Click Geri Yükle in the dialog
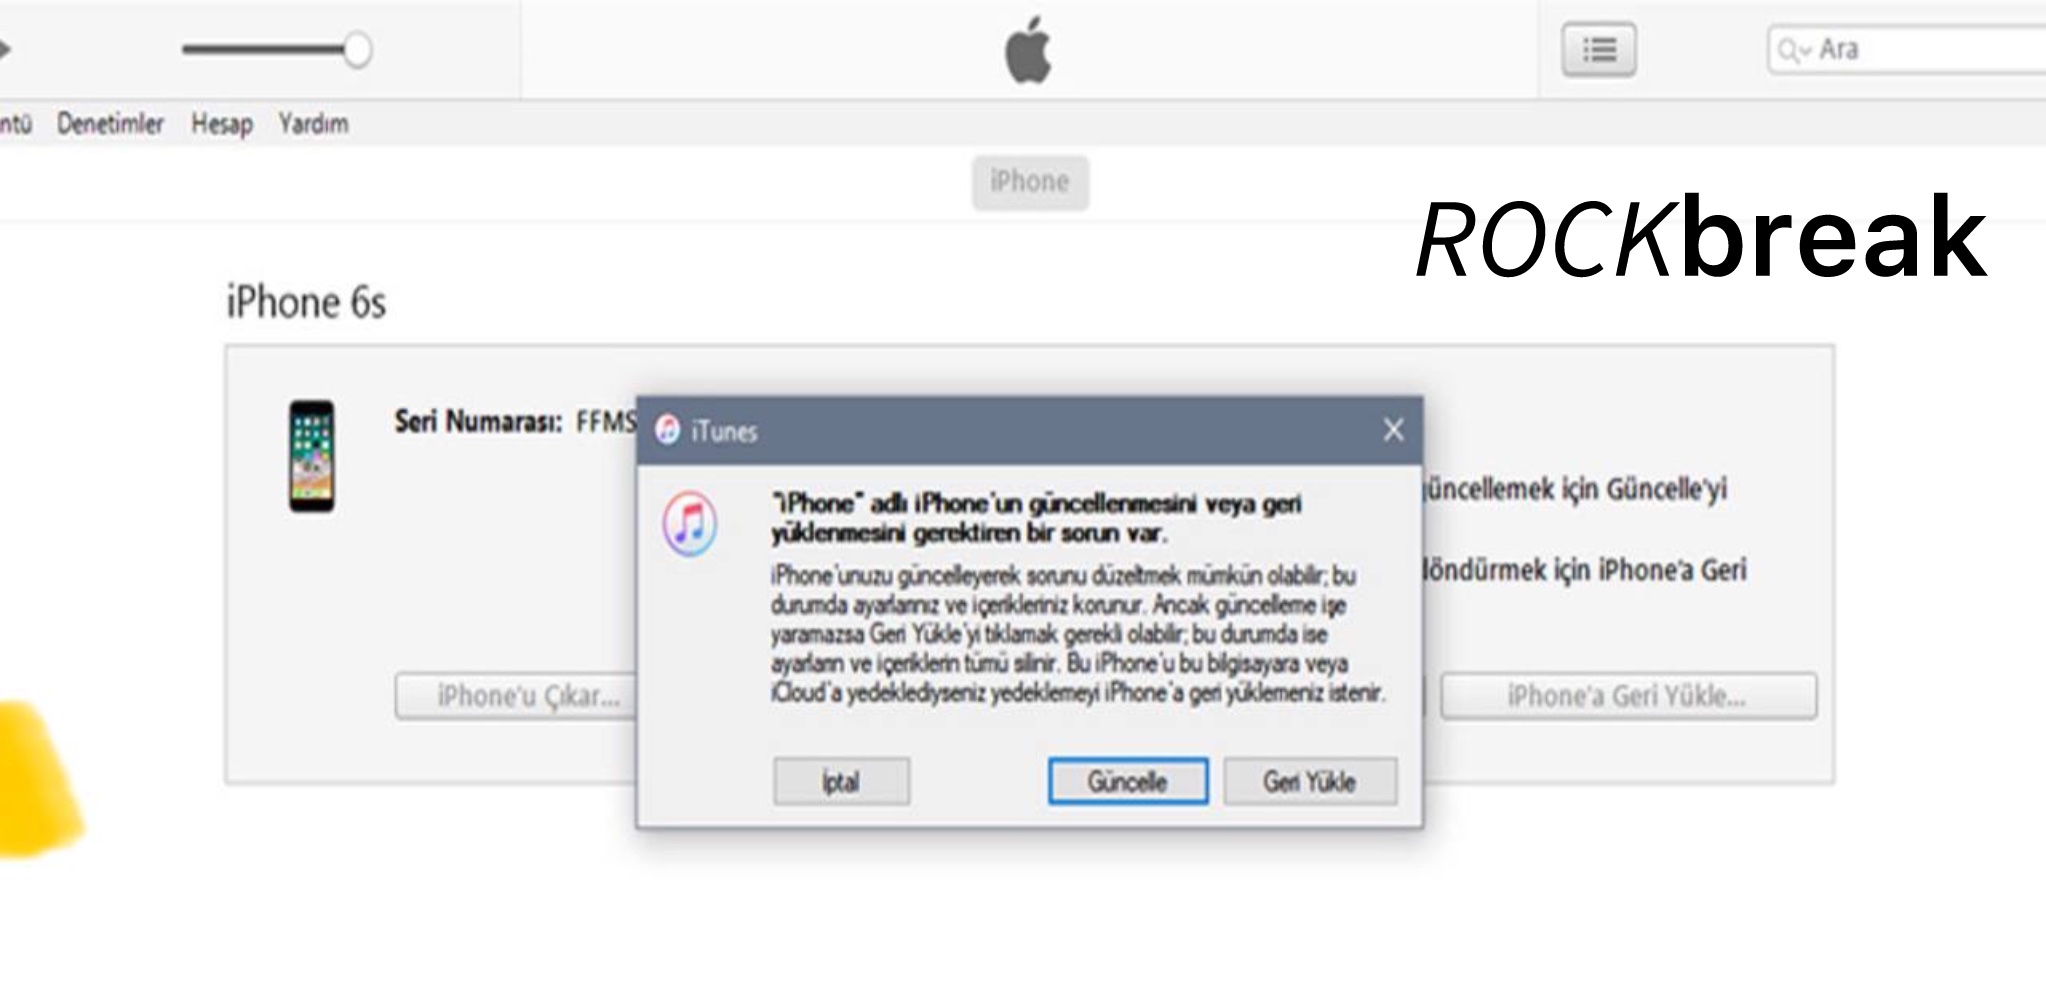 1309,781
